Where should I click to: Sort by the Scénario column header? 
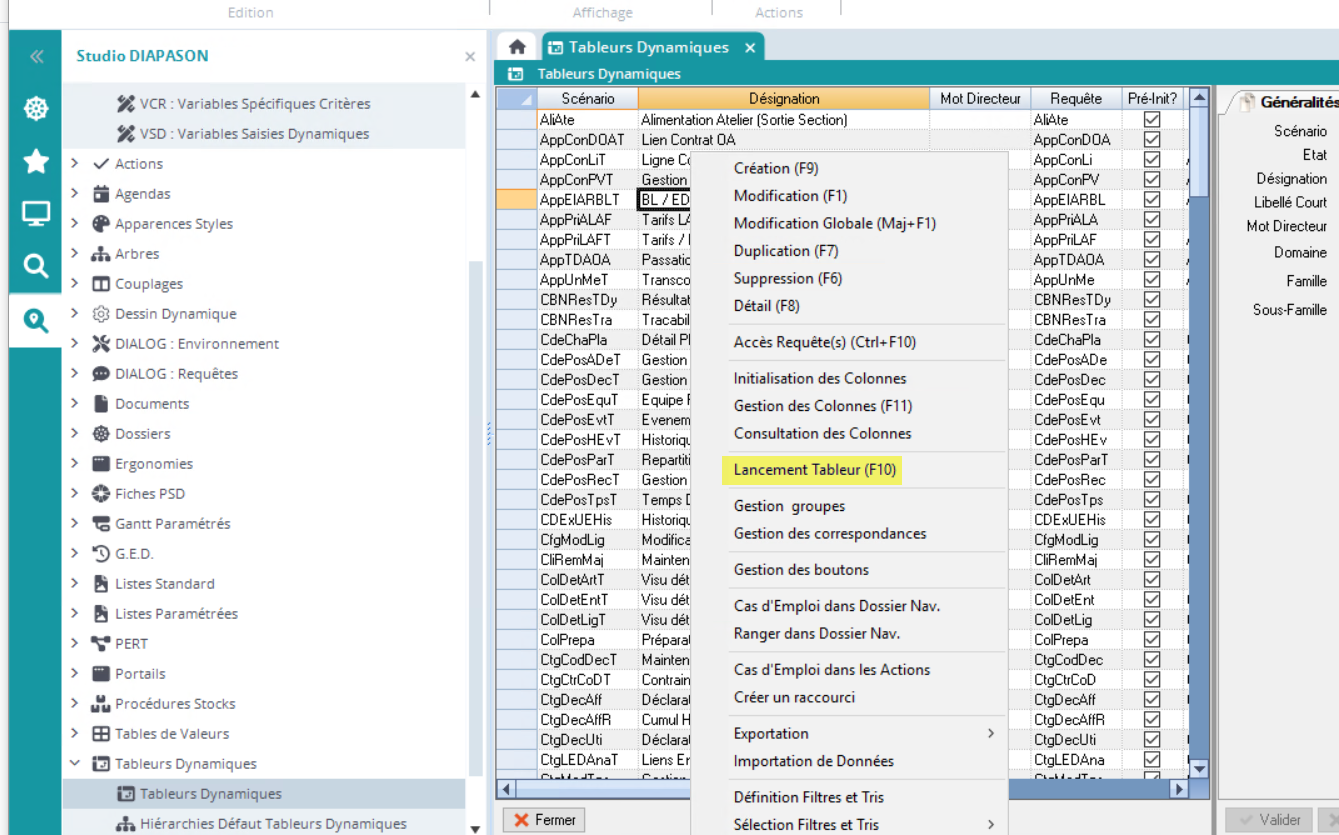[x=587, y=99]
